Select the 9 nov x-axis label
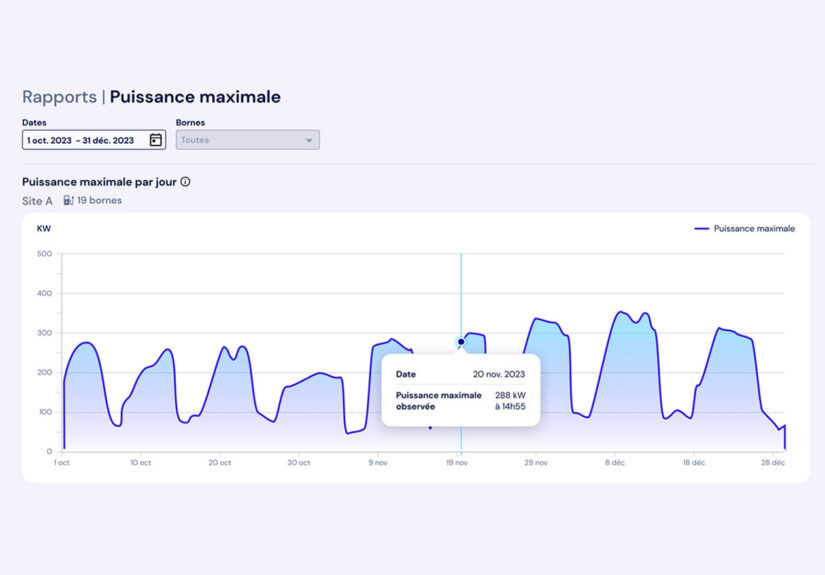Viewport: 825px width, 575px height. coord(378,463)
